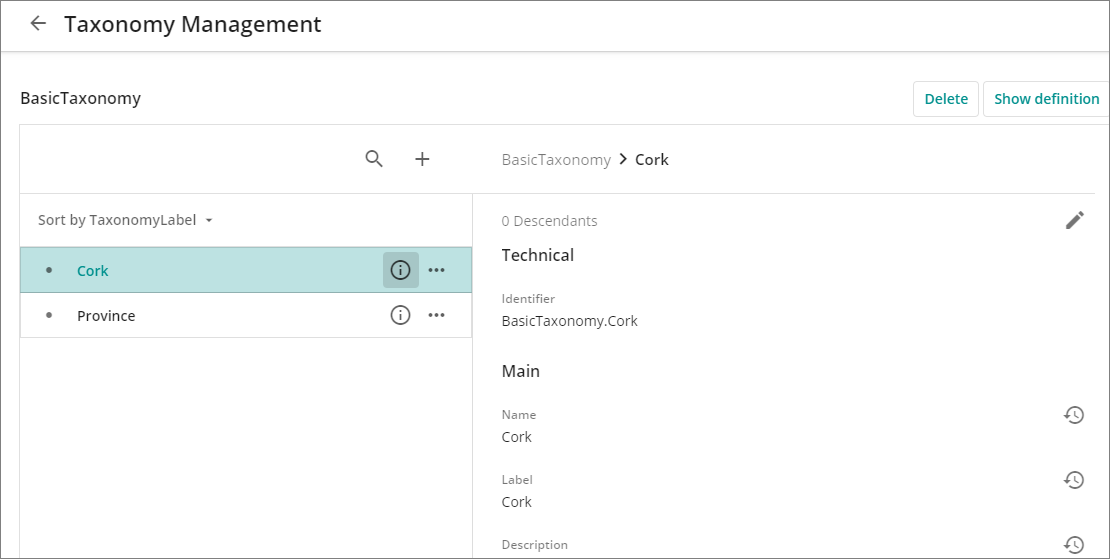
Task: View history of the Name field
Action: click(x=1073, y=415)
